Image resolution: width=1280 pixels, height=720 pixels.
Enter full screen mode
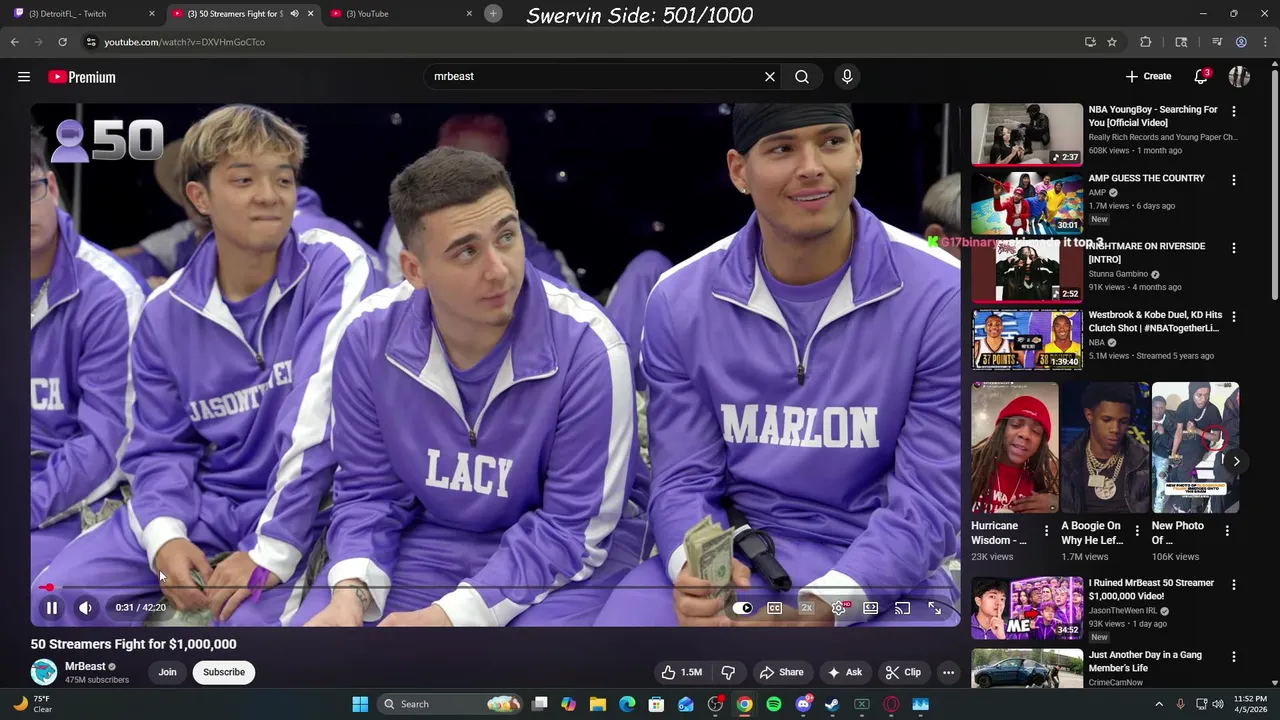click(934, 608)
